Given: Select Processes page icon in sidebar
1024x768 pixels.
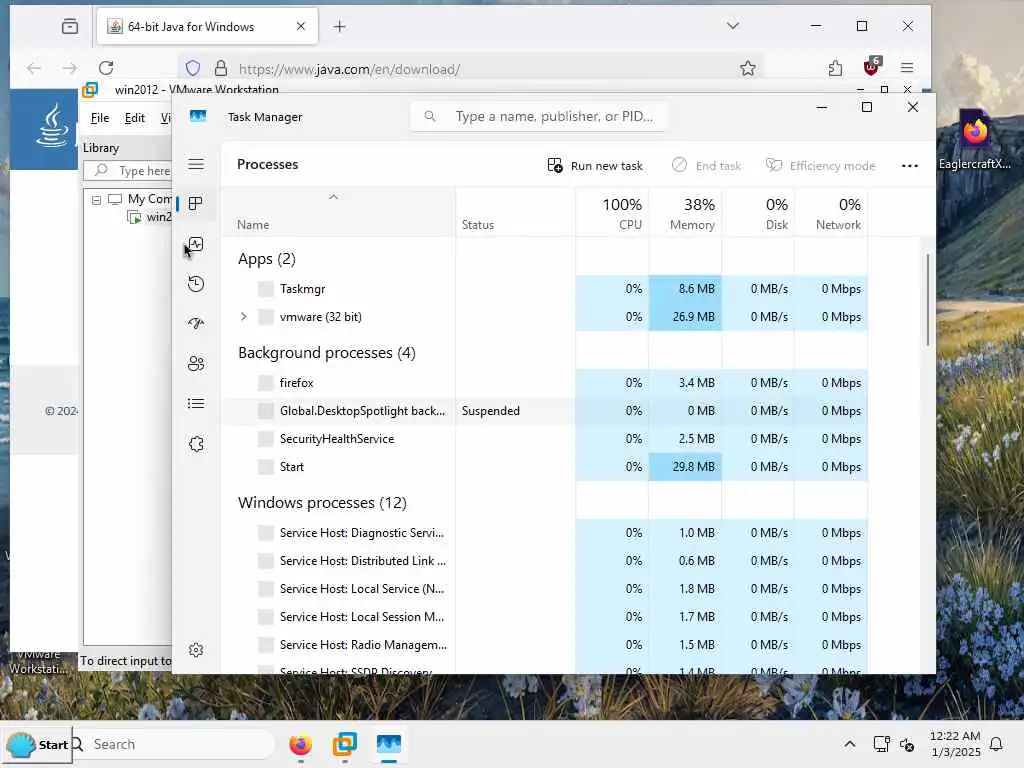Looking at the screenshot, I should click(x=195, y=204).
